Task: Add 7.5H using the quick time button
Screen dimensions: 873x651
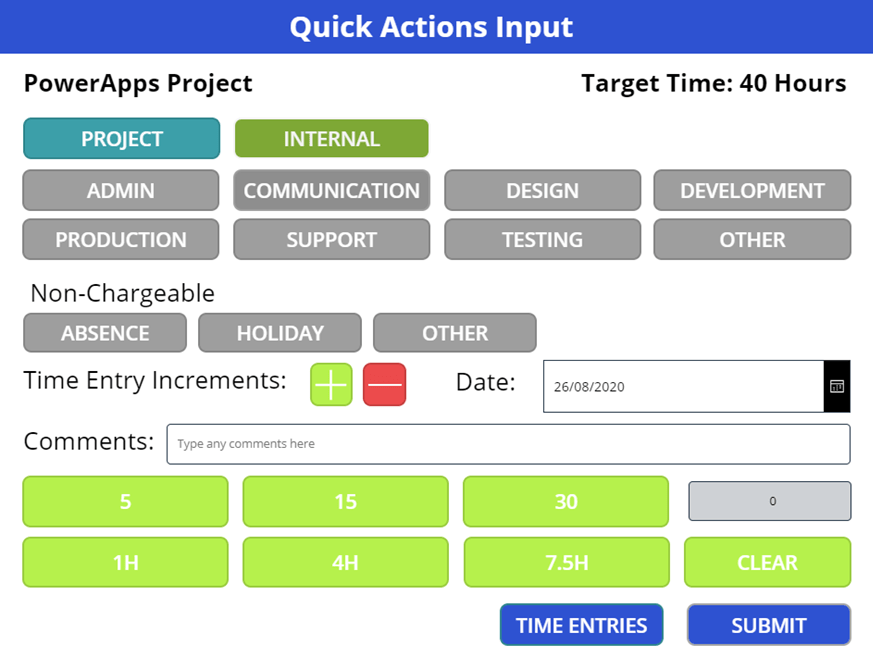Action: (x=565, y=562)
